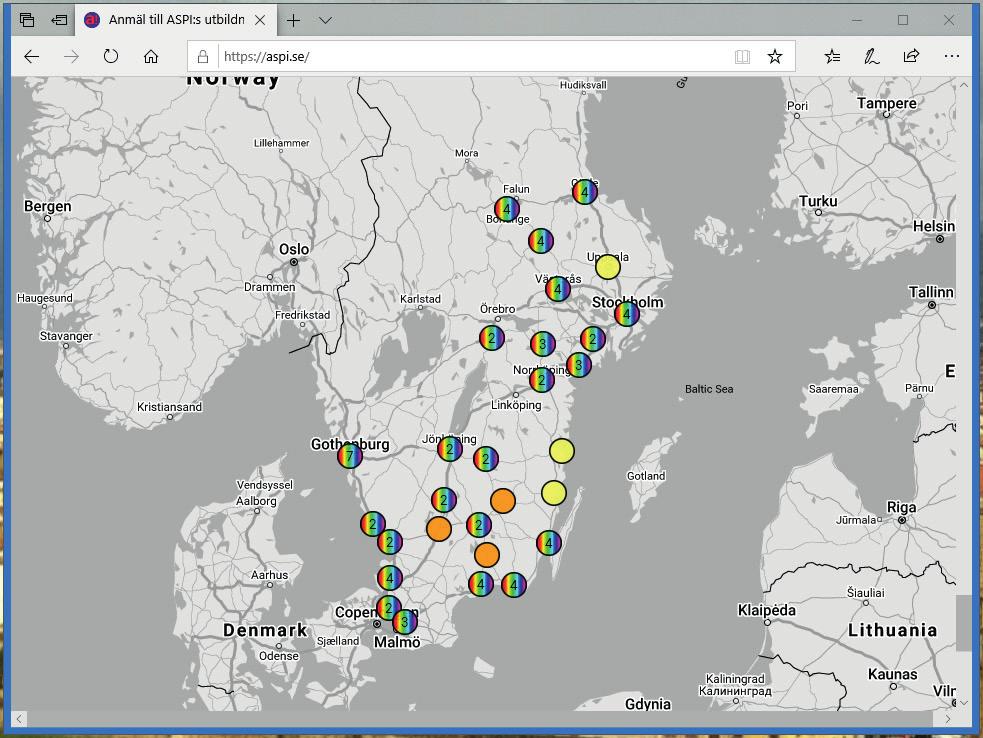This screenshot has width=983, height=738.
Task: Open the Settings and more menu
Action: [951, 56]
